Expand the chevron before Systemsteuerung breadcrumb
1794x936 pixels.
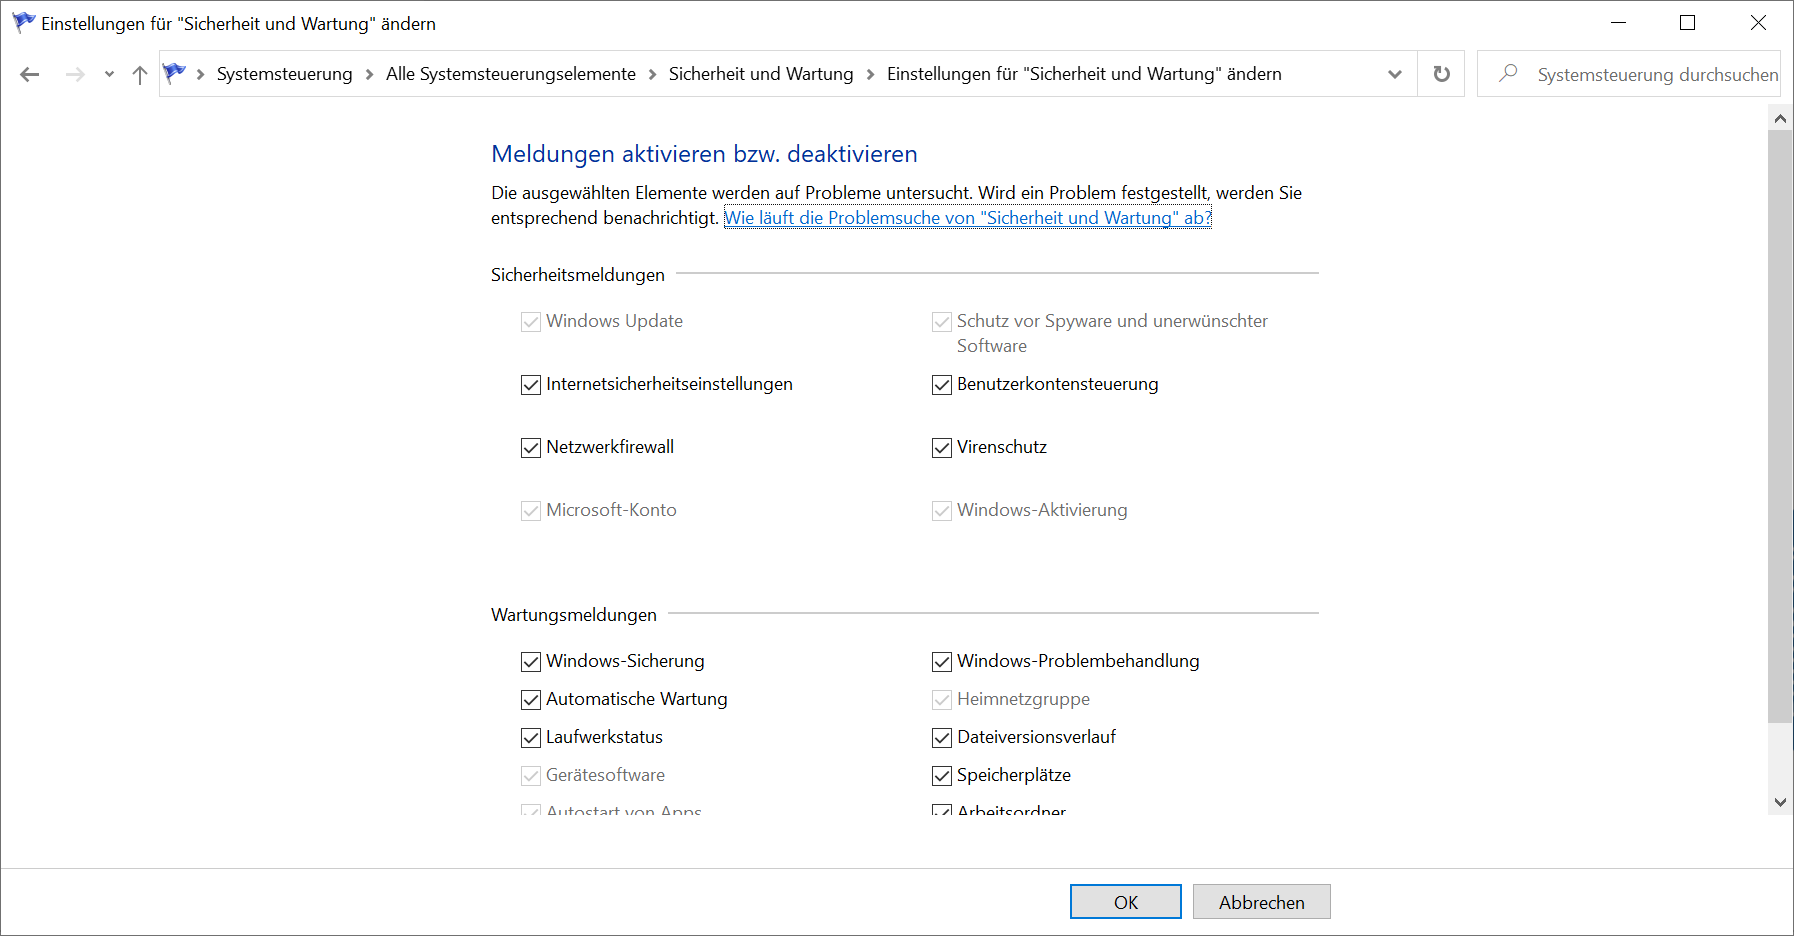(201, 74)
